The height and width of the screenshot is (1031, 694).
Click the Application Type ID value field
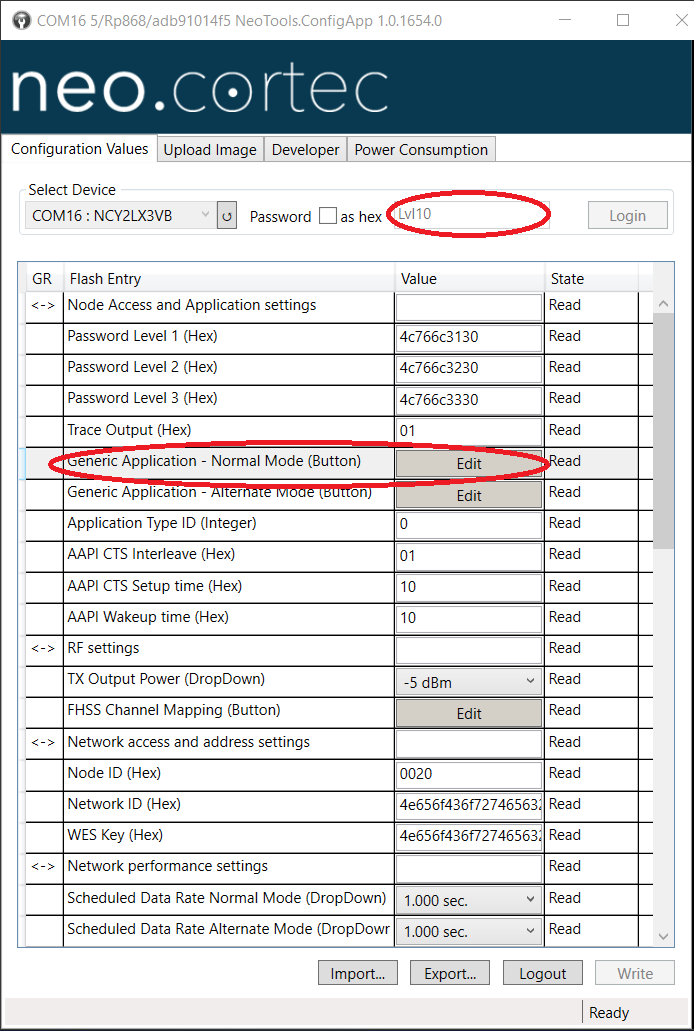point(468,524)
